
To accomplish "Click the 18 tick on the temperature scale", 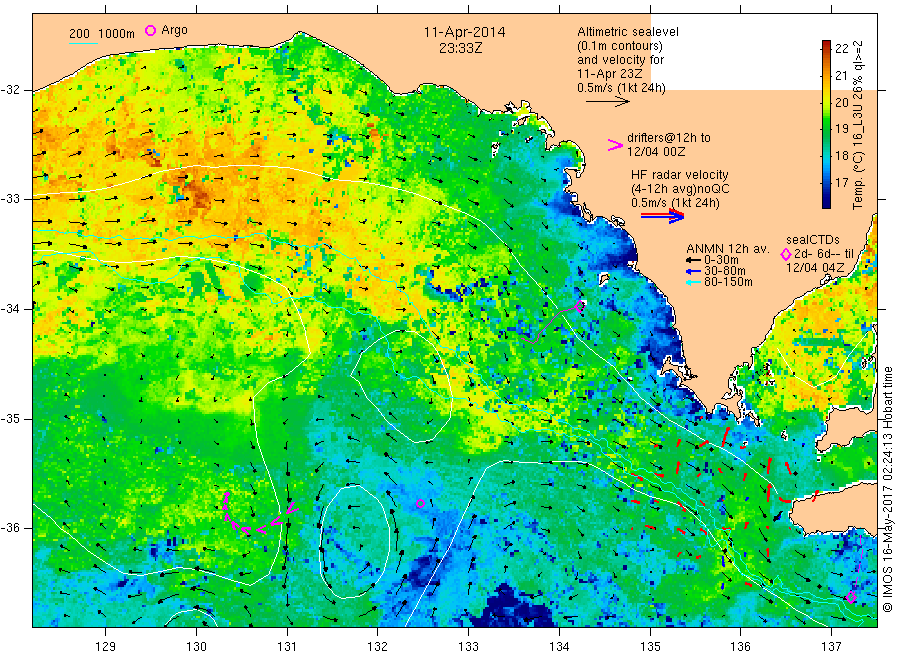I will (x=841, y=156).
